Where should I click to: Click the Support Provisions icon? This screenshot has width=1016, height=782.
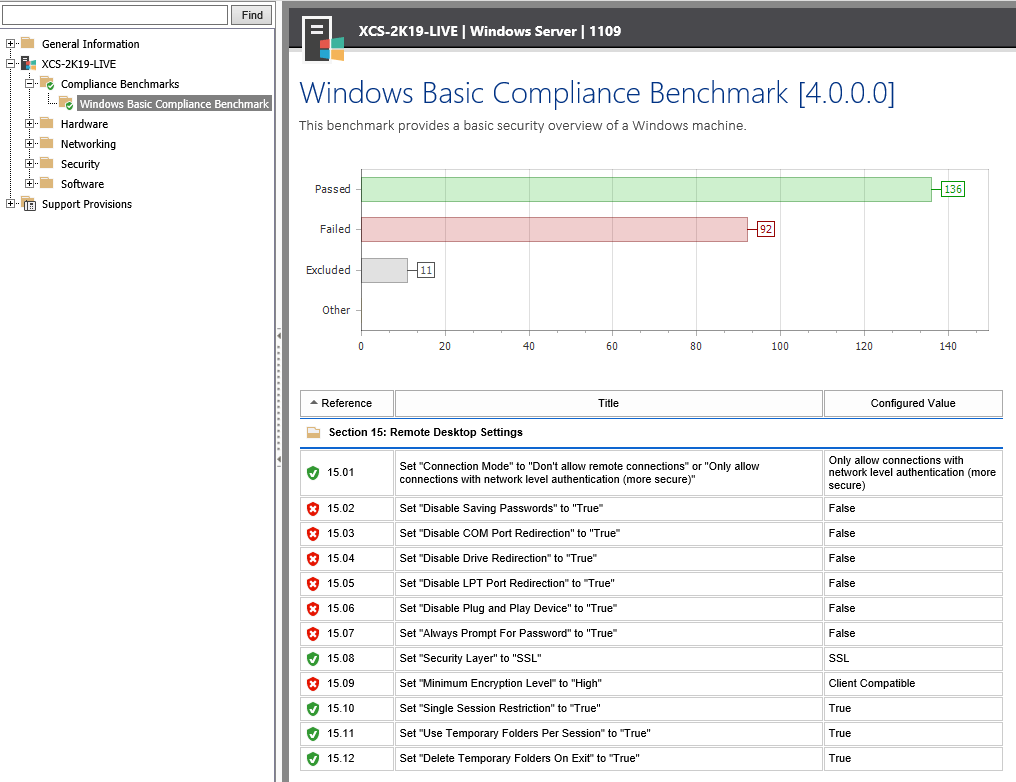pos(27,204)
